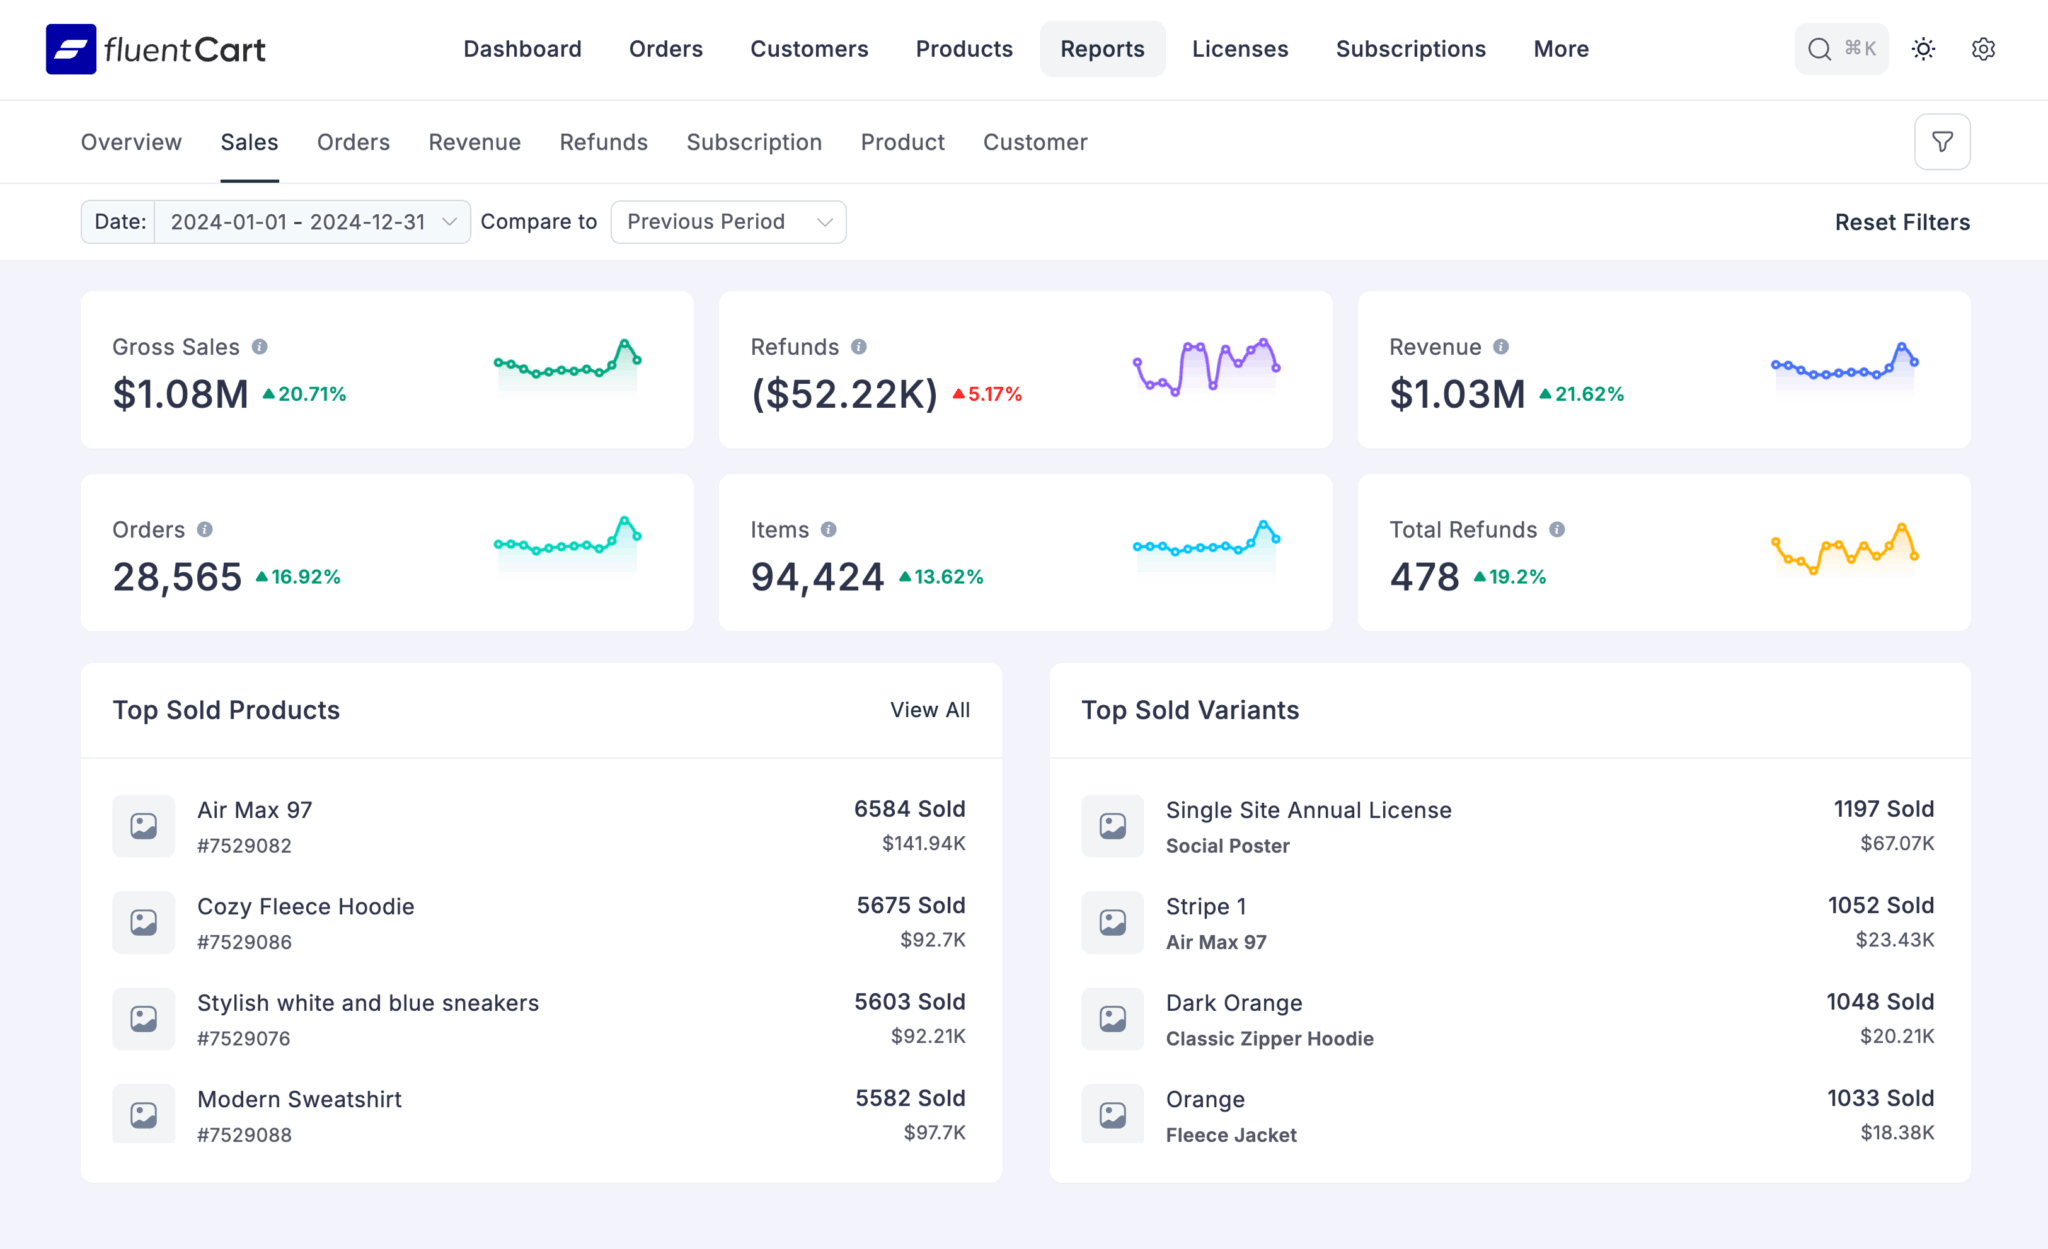
Task: Switch to the Refunds report tab
Action: click(x=604, y=141)
